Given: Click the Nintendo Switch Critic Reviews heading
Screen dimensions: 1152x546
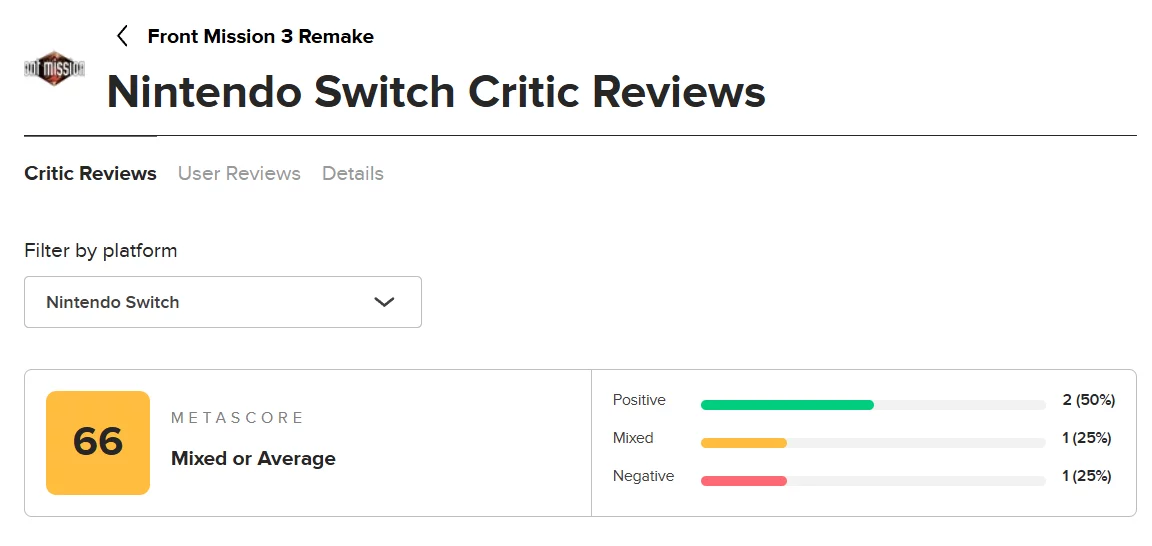Looking at the screenshot, I should pyautogui.click(x=436, y=92).
